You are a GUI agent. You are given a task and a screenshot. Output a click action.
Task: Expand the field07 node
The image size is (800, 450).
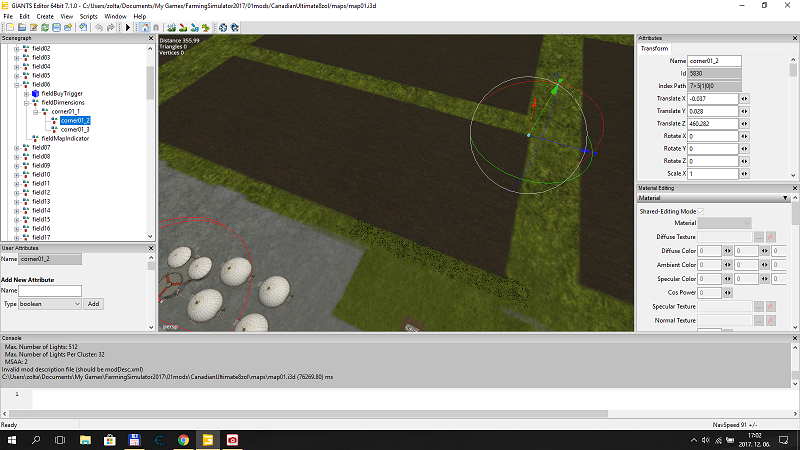pyautogui.click(x=16, y=147)
